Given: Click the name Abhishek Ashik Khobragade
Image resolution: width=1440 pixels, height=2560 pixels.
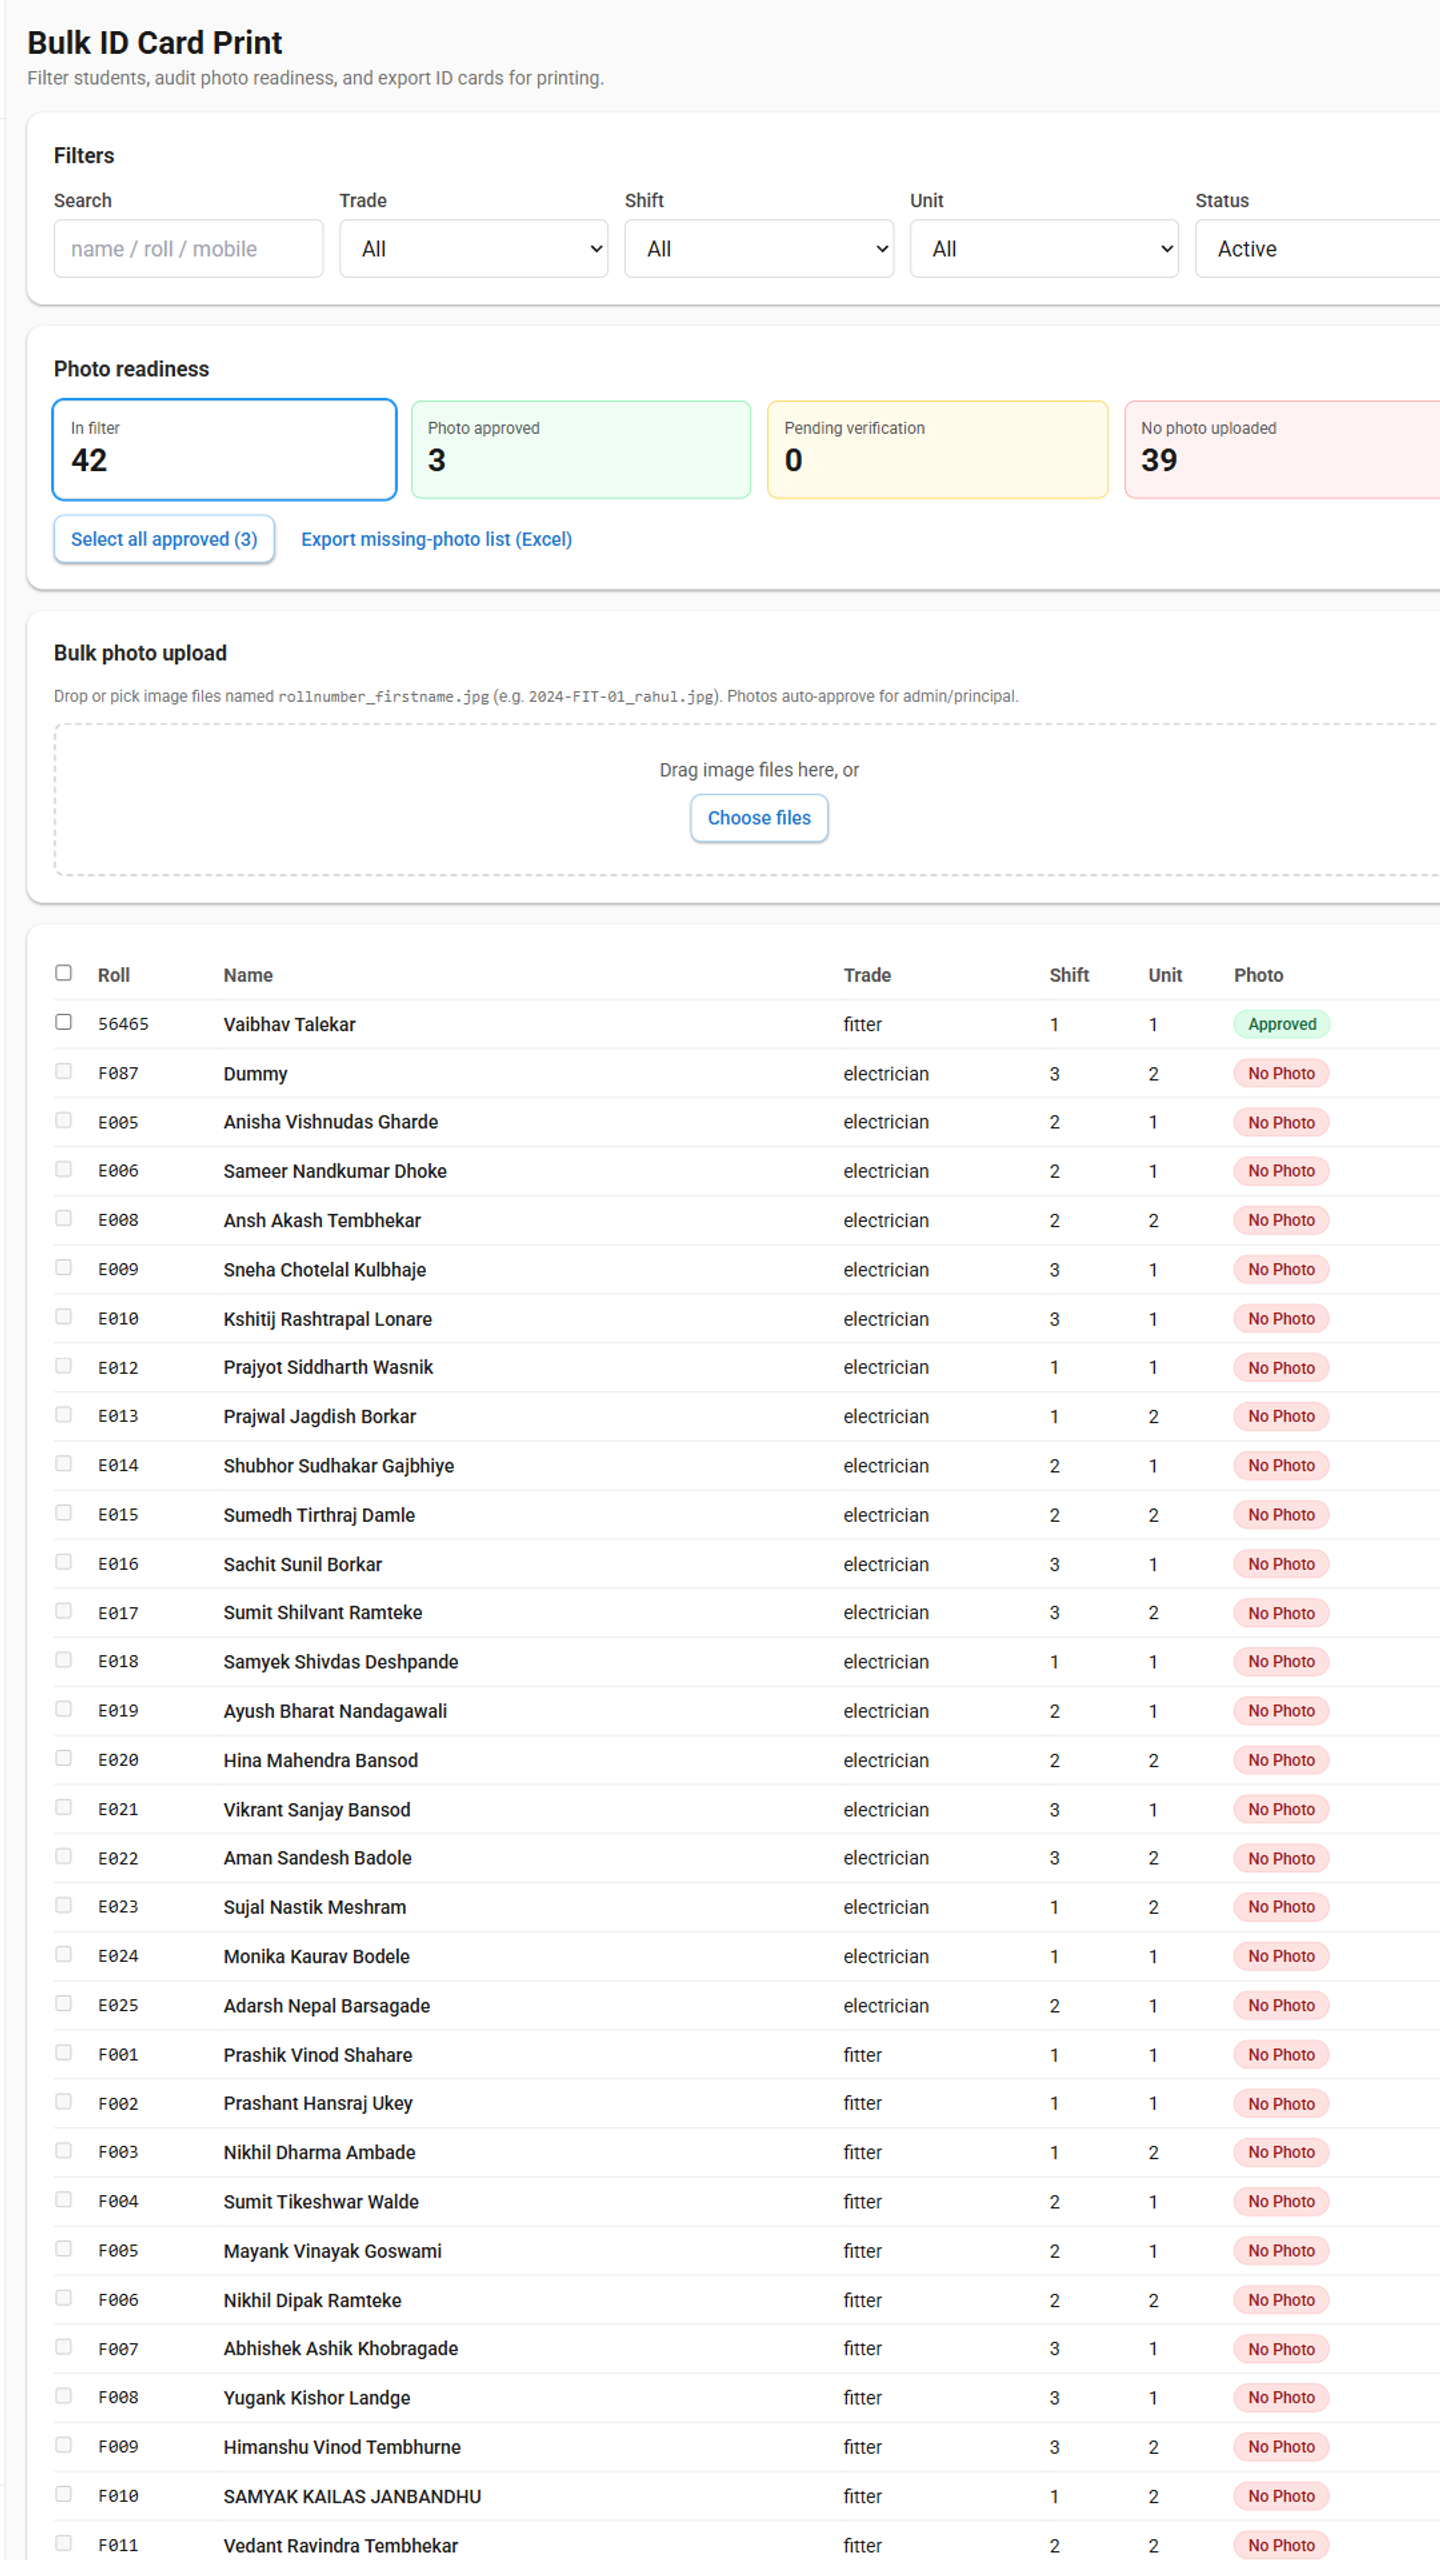Looking at the screenshot, I should coord(340,2348).
